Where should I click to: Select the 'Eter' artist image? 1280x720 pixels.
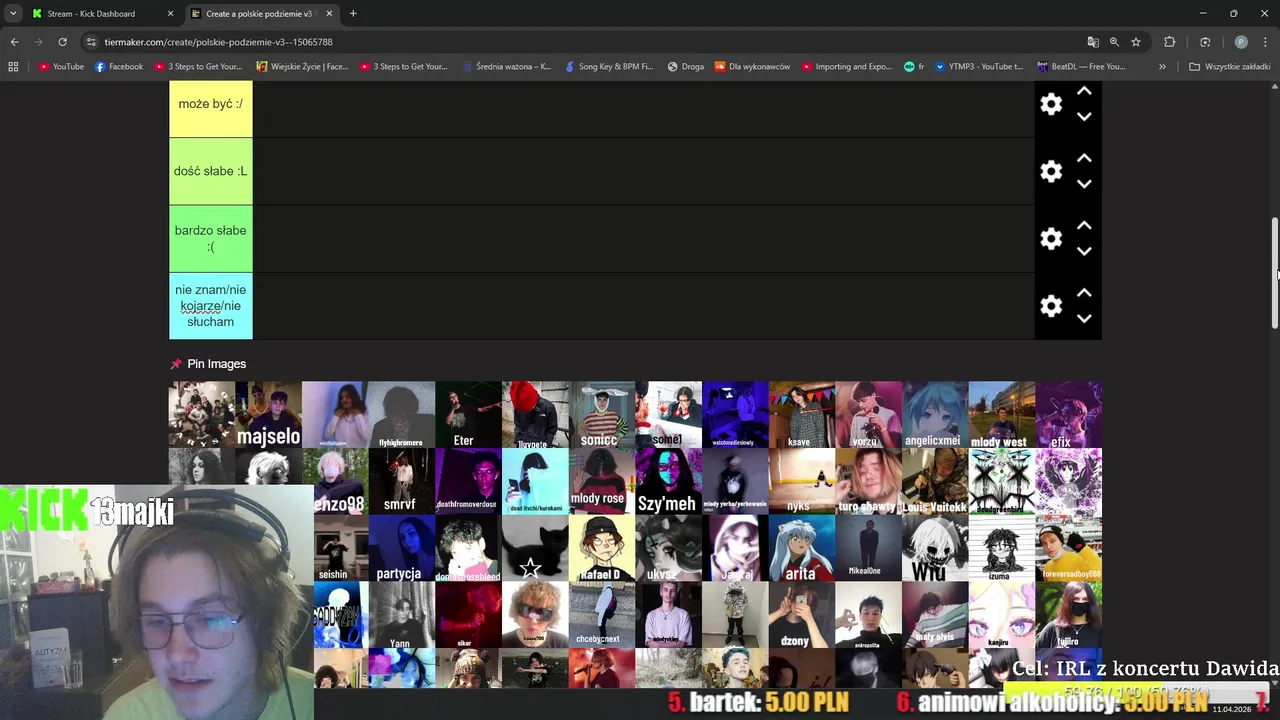pos(468,414)
